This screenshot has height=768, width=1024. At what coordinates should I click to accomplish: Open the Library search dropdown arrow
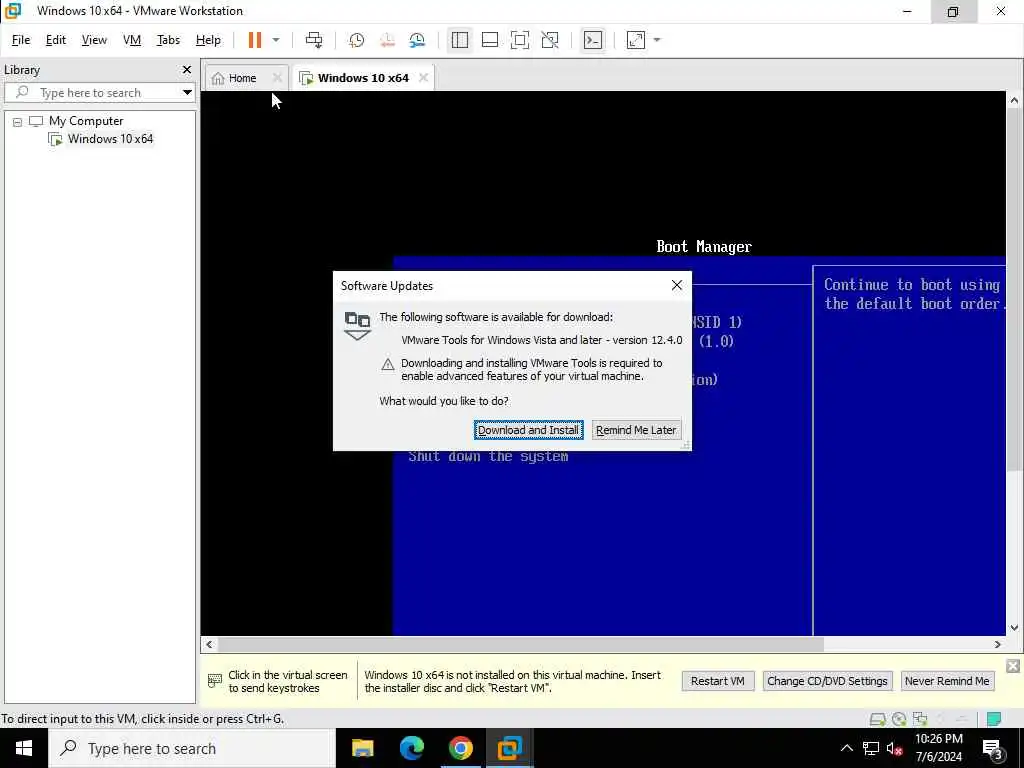[x=187, y=92]
